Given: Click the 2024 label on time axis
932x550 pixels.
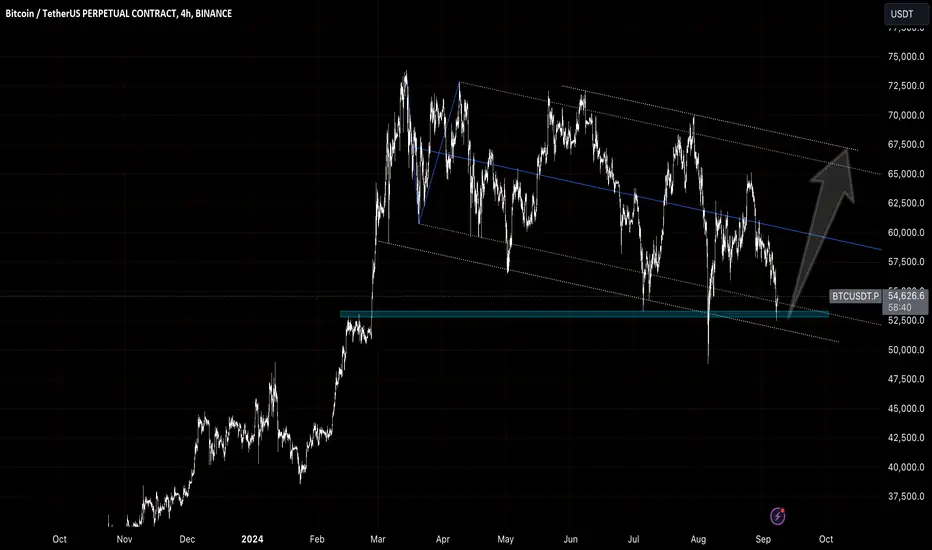Looking at the screenshot, I should point(252,539).
